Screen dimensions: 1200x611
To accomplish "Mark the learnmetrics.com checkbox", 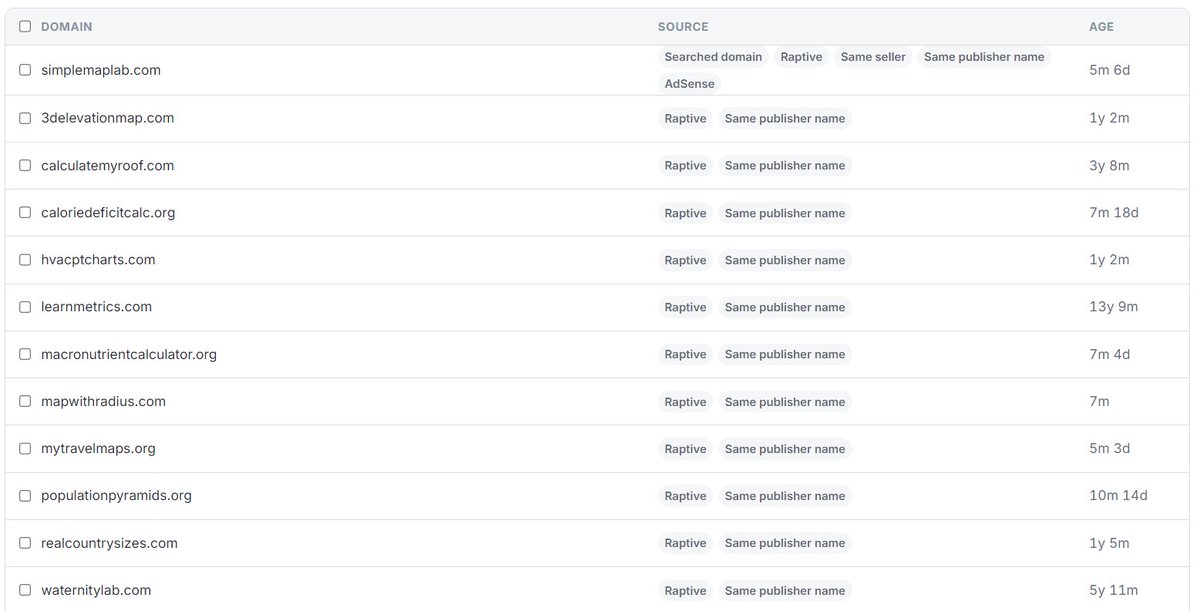I will click(25, 307).
